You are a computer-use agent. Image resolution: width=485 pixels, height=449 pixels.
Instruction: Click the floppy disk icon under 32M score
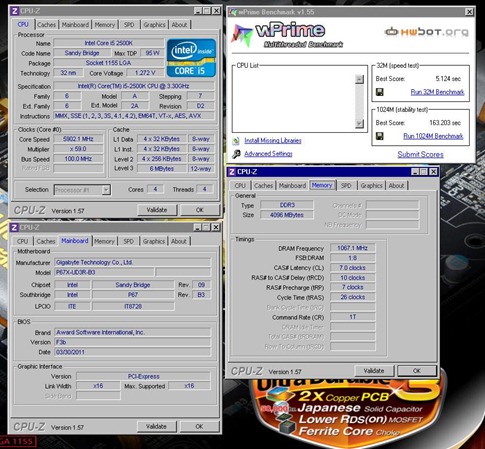379,92
